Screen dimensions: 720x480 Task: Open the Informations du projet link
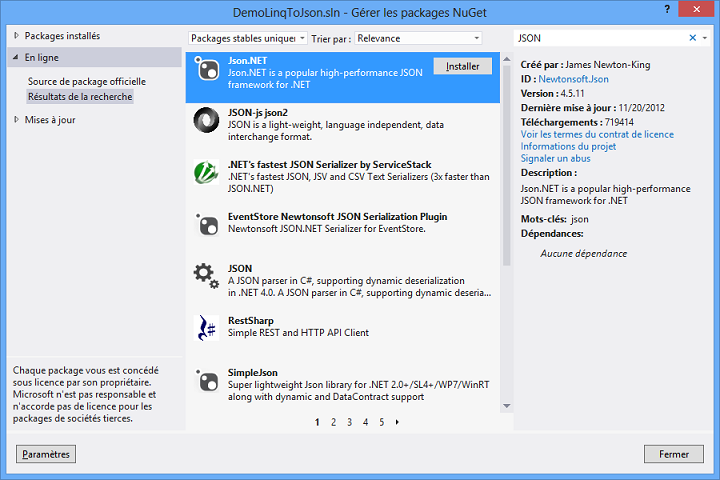tap(568, 147)
